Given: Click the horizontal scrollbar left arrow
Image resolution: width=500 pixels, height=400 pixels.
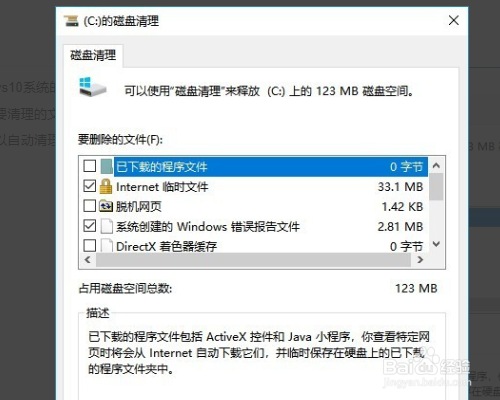Looking at the screenshot, I should pos(88,260).
